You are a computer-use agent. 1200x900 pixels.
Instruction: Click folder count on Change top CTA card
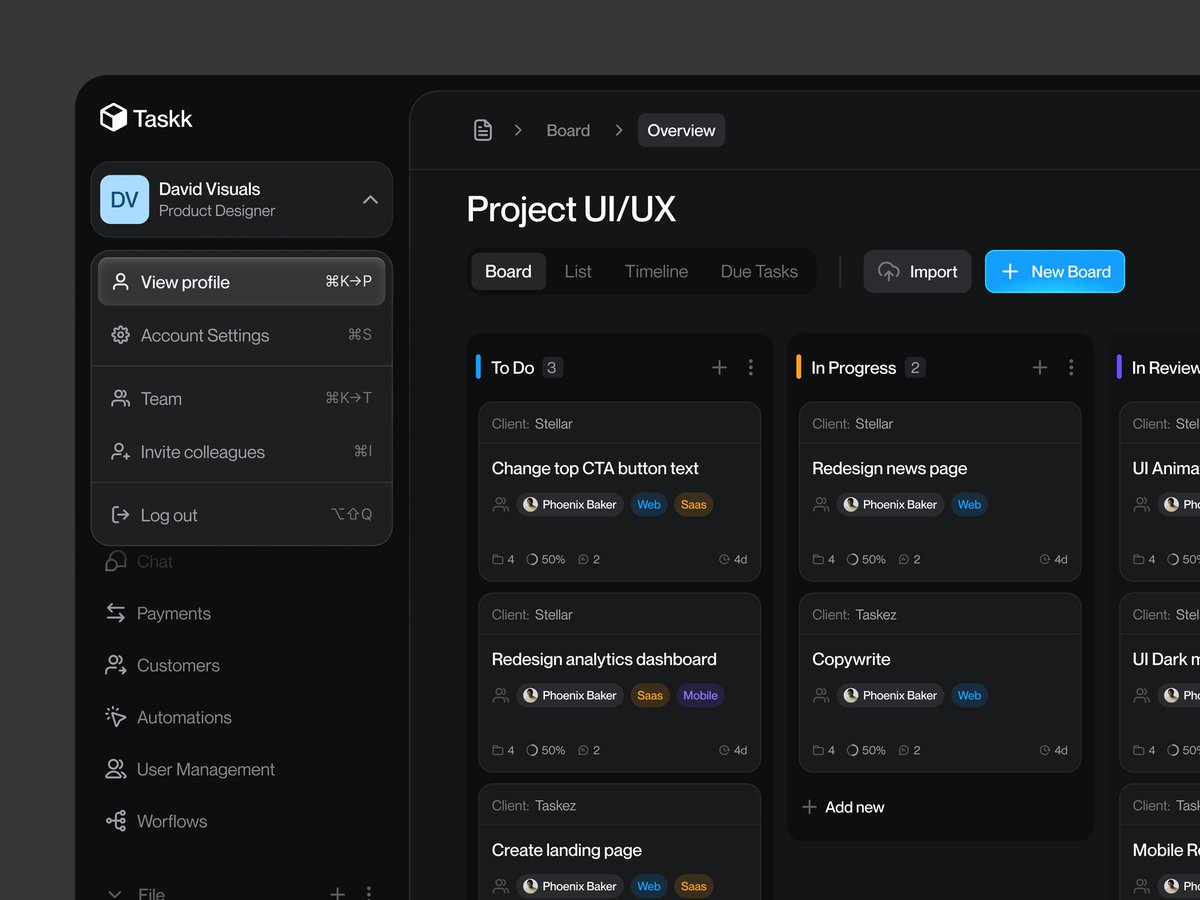coord(504,559)
